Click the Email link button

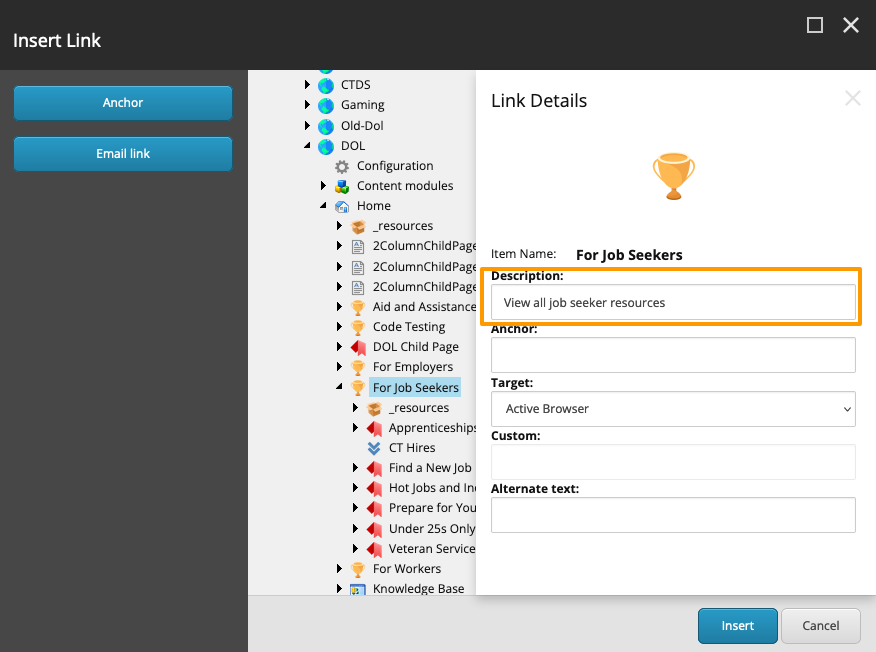click(123, 154)
